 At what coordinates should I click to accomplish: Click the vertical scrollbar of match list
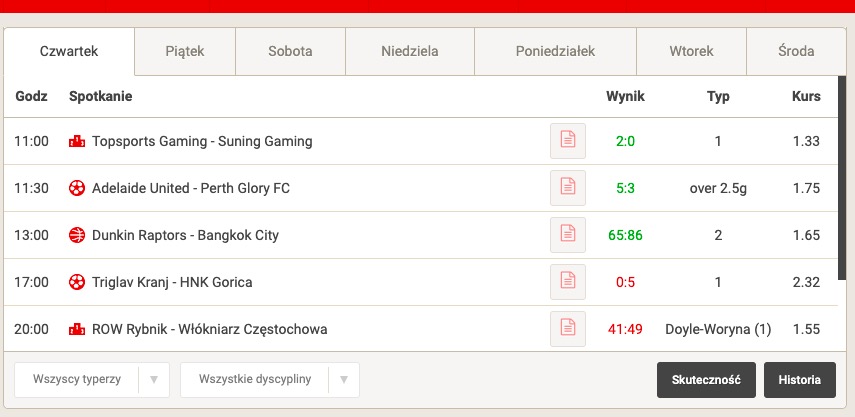tap(842, 179)
